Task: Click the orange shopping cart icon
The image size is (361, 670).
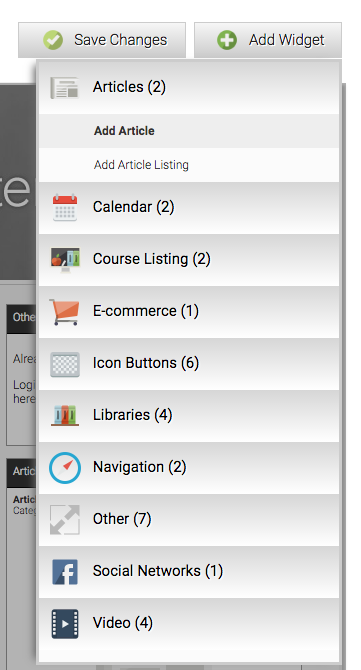Action: [64, 311]
